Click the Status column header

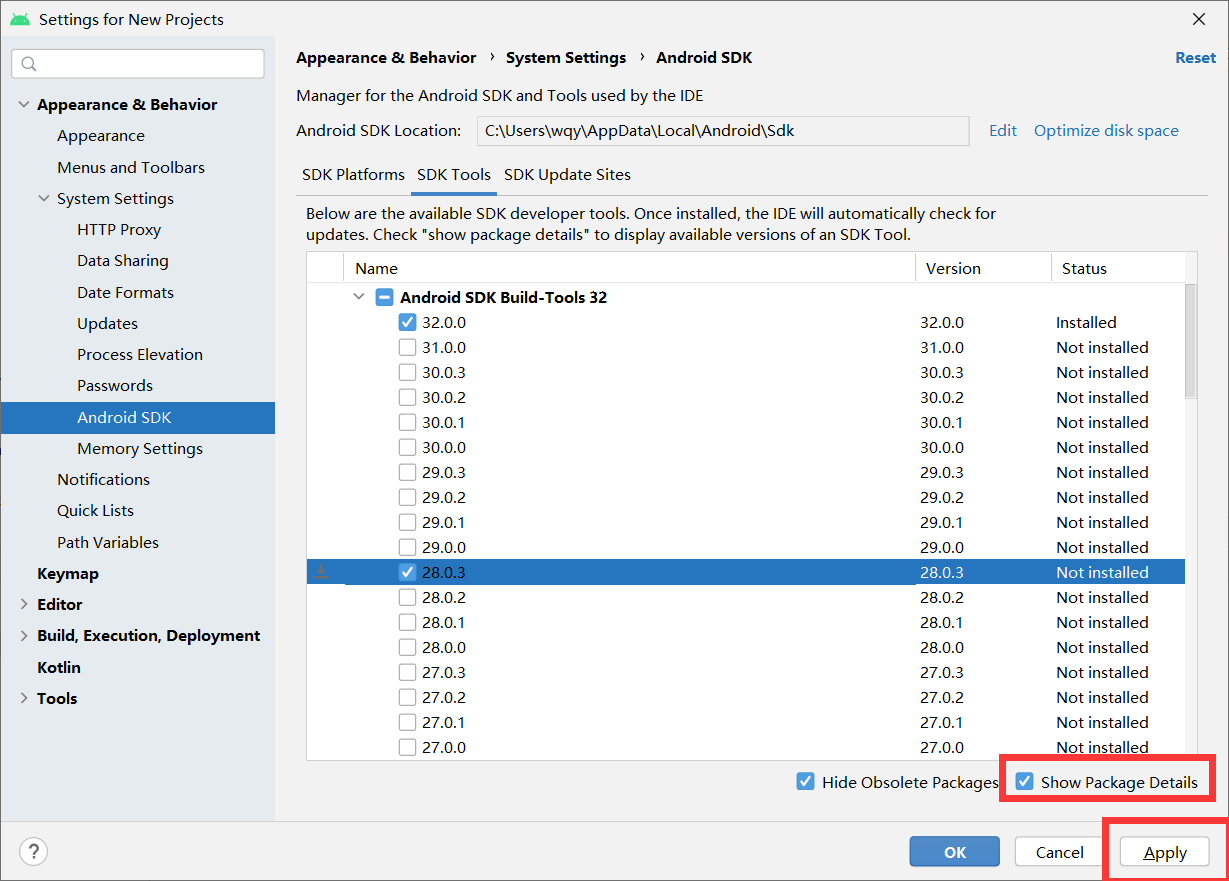pyautogui.click(x=1117, y=268)
